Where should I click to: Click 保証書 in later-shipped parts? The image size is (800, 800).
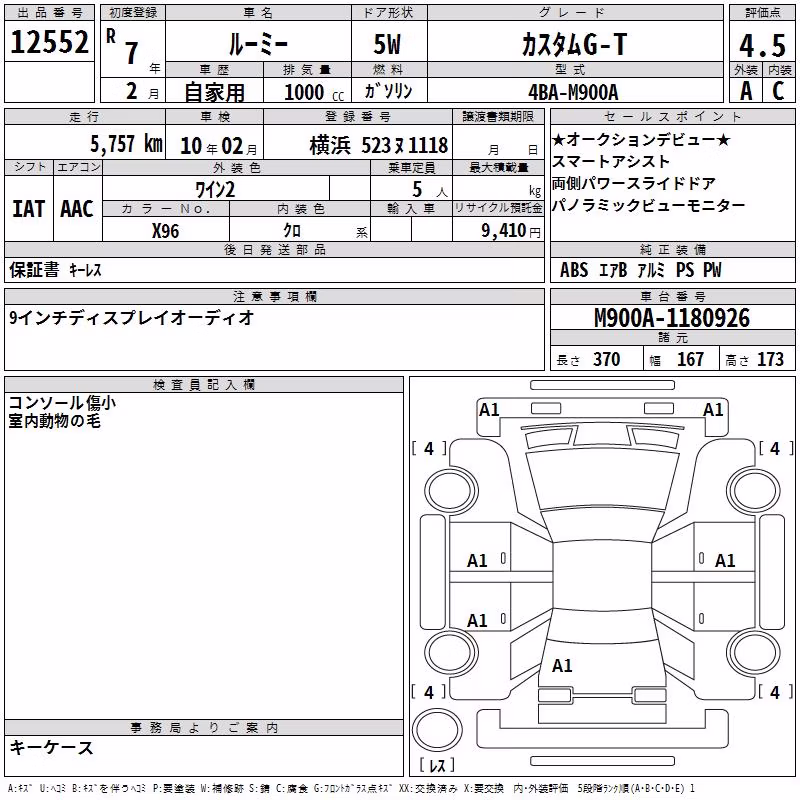pos(34,269)
